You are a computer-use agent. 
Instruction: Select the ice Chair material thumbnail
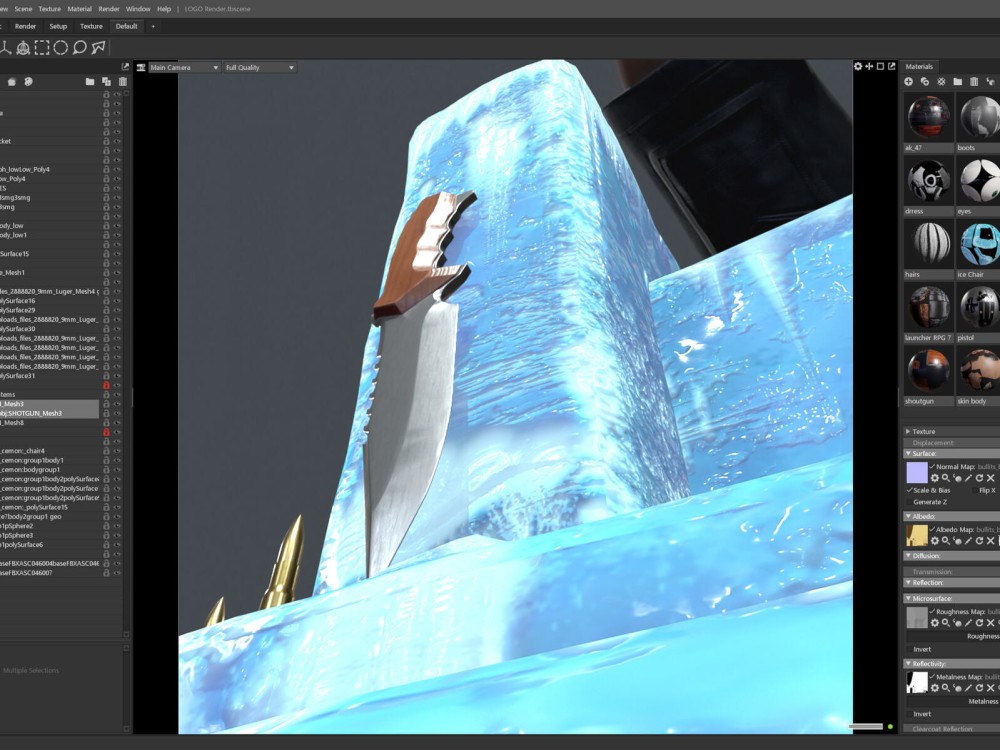pyautogui.click(x=980, y=244)
